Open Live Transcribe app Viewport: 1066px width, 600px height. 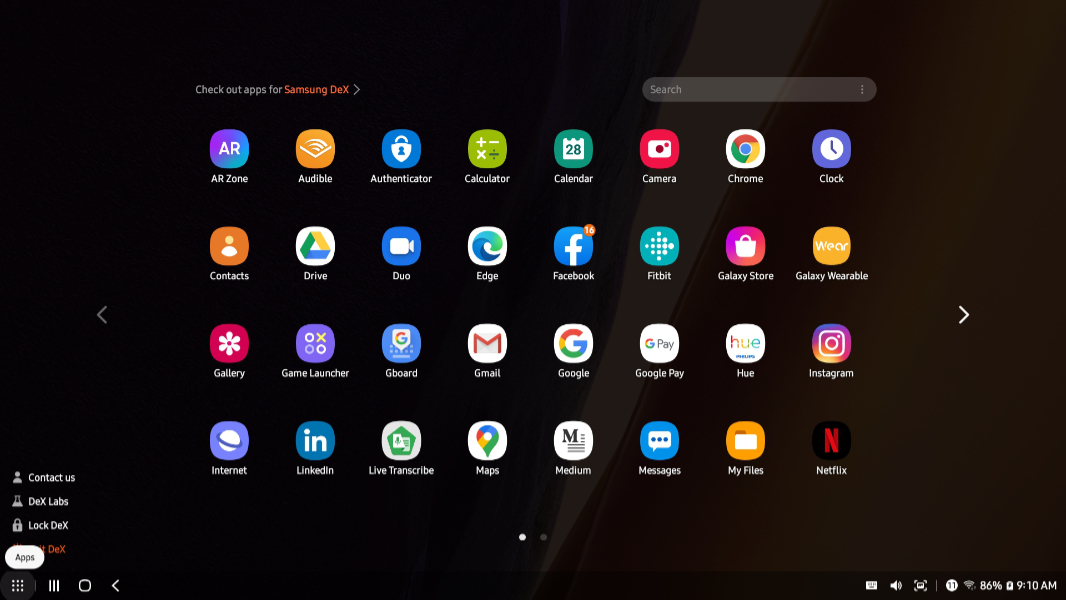[x=401, y=441]
